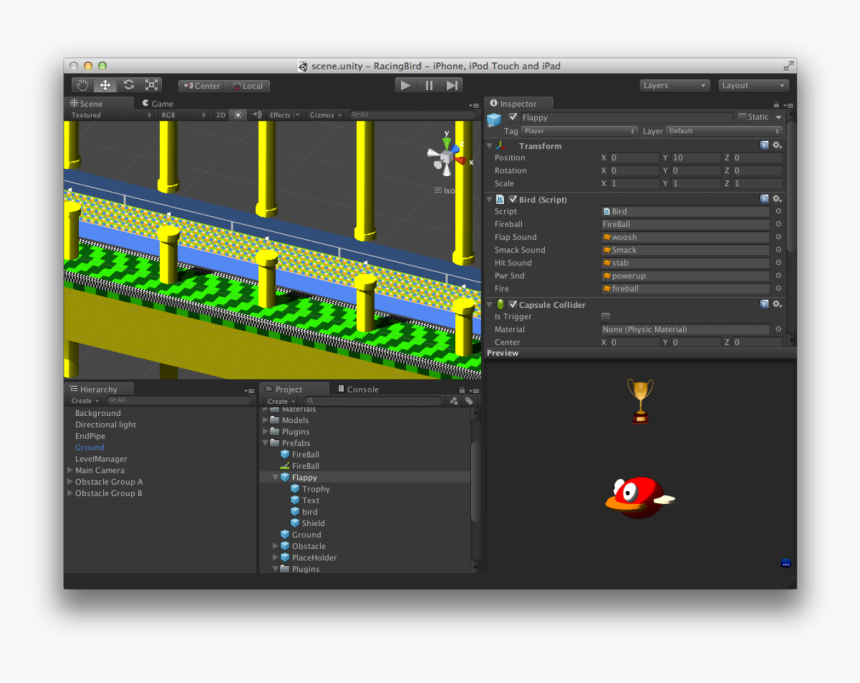Viewport: 860px width, 683px height.
Task: Open Hierarchy Create menu
Action: 85,401
